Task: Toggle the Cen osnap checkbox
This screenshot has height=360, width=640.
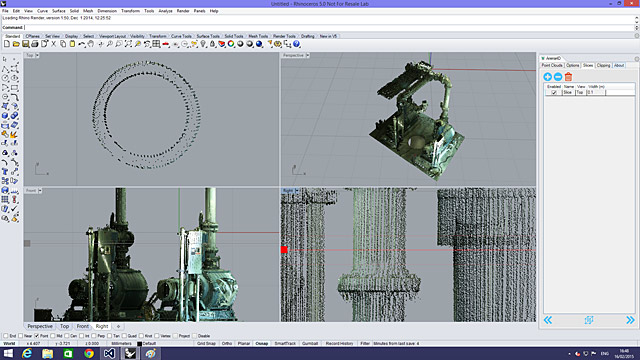Action: pyautogui.click(x=67, y=336)
